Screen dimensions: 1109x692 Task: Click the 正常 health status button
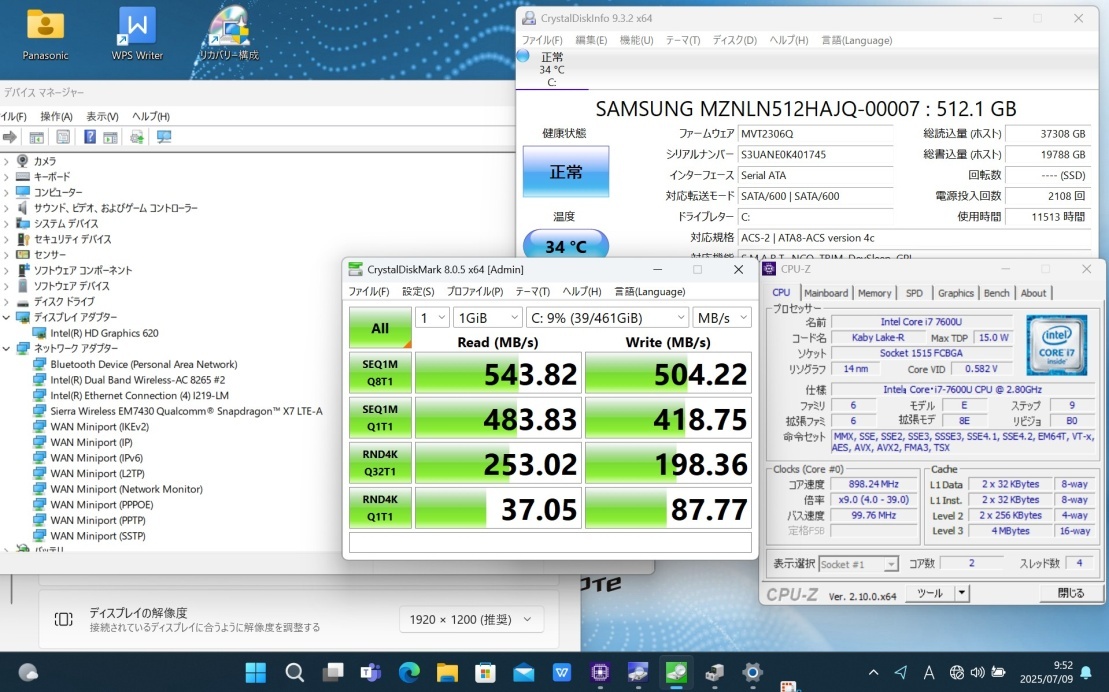(x=566, y=171)
